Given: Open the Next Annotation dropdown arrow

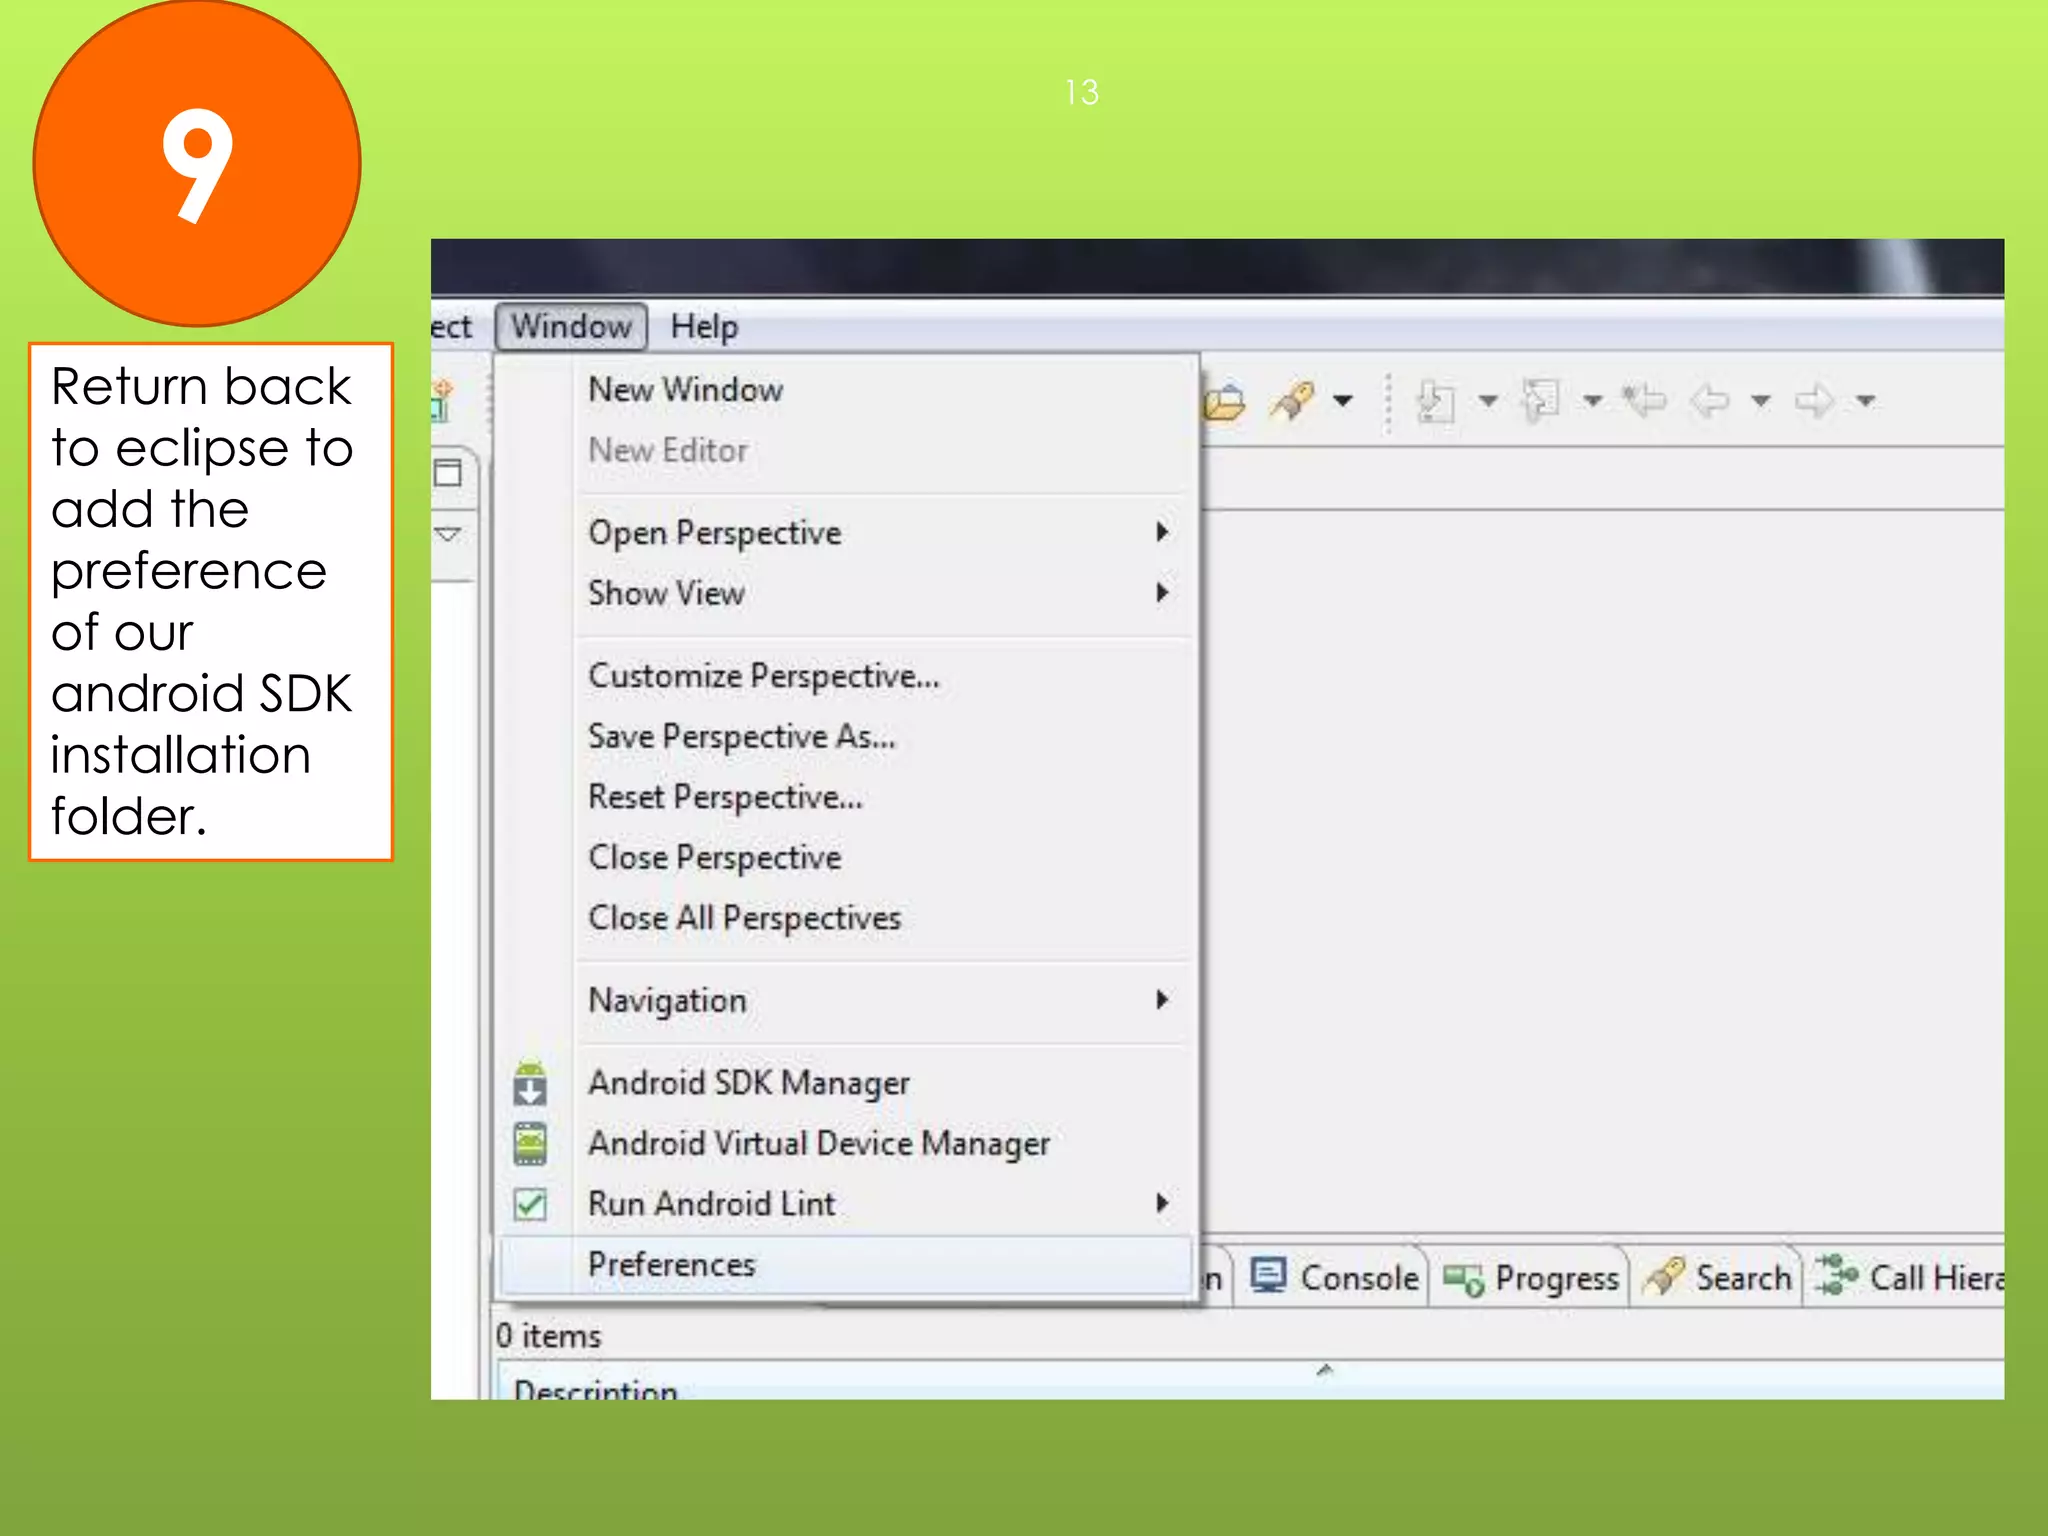Looking at the screenshot, I should coord(1488,402).
